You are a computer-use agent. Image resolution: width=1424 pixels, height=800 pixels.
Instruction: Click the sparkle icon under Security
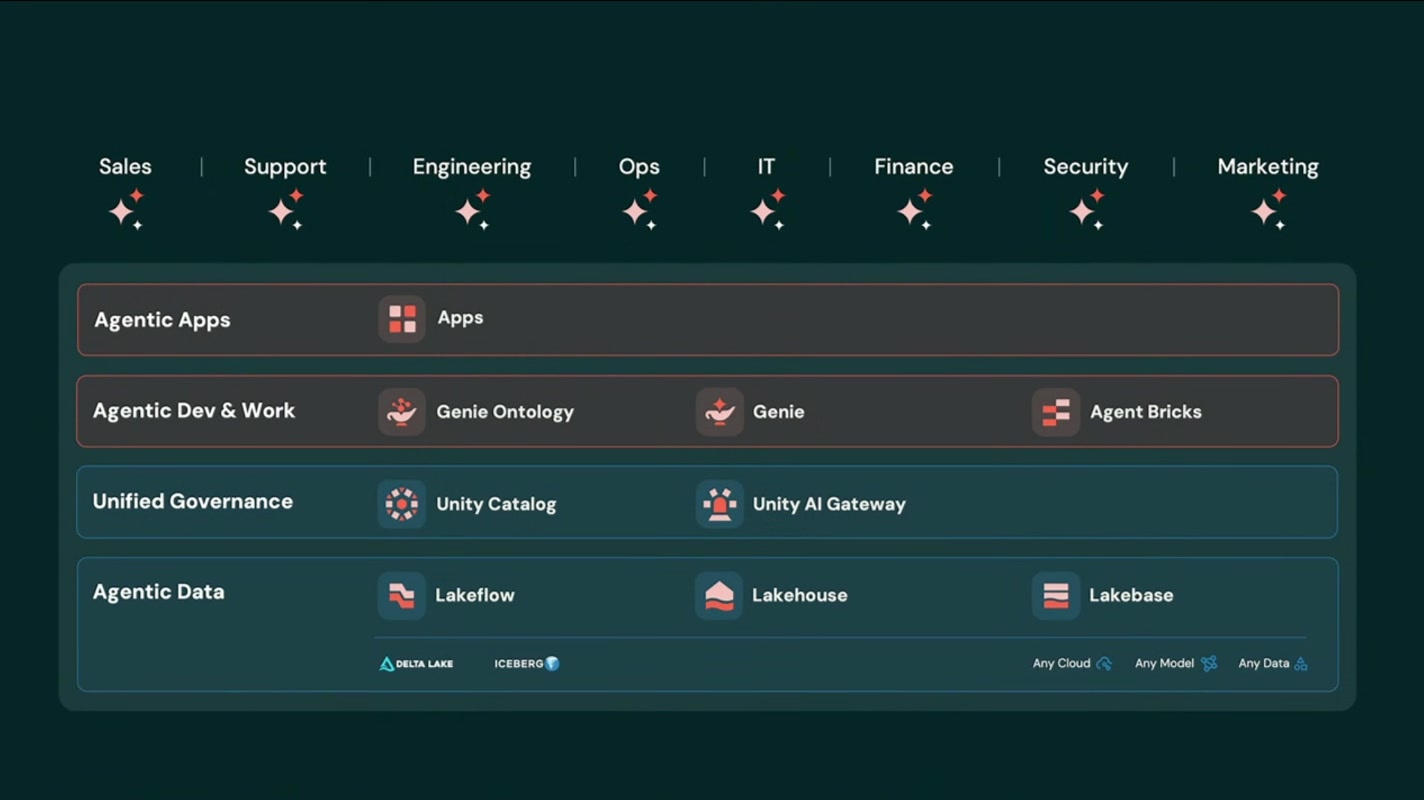click(x=1087, y=209)
